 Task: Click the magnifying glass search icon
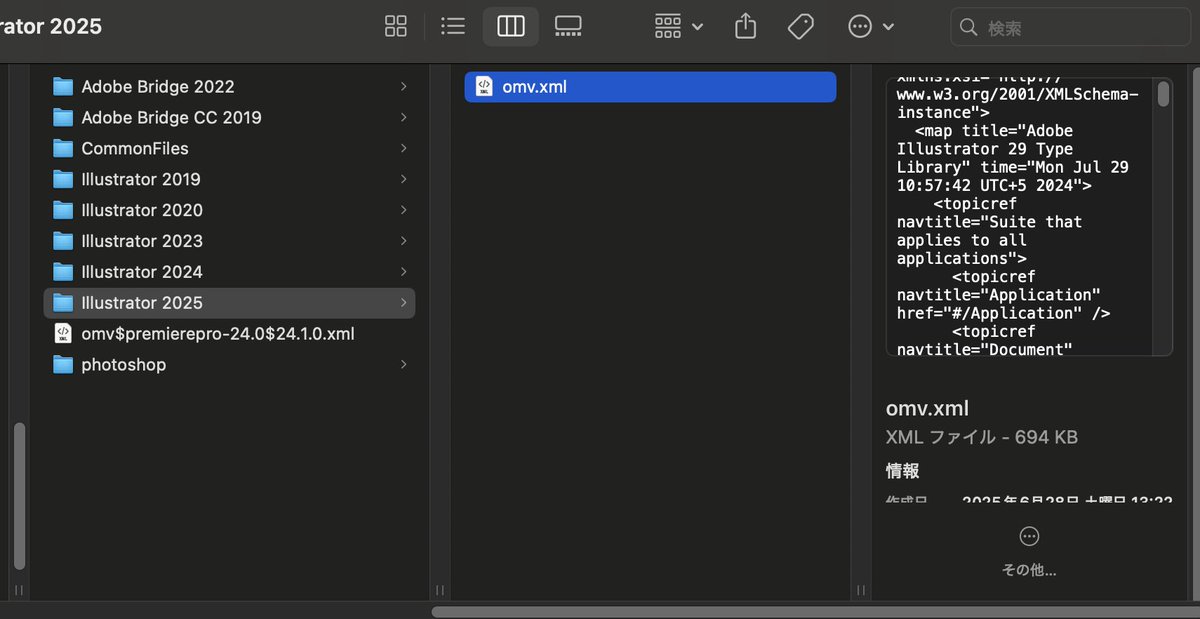point(969,28)
